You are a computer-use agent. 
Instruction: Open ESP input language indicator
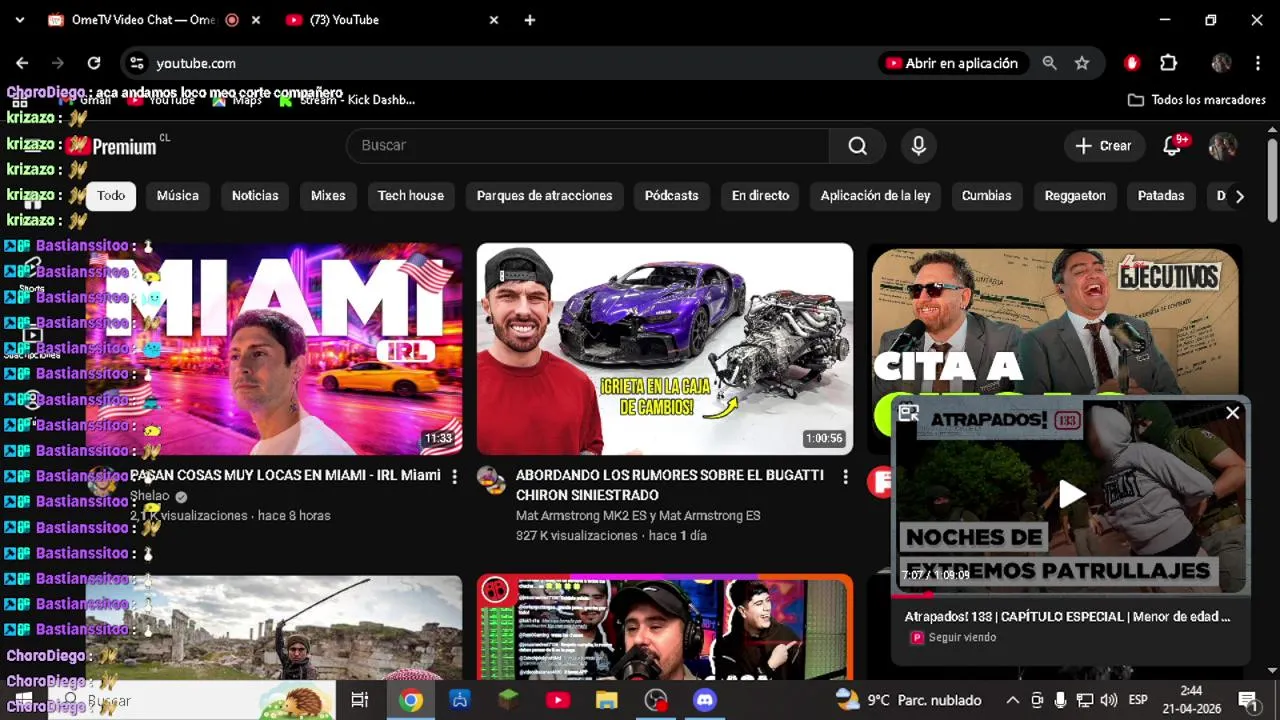coord(1138,700)
